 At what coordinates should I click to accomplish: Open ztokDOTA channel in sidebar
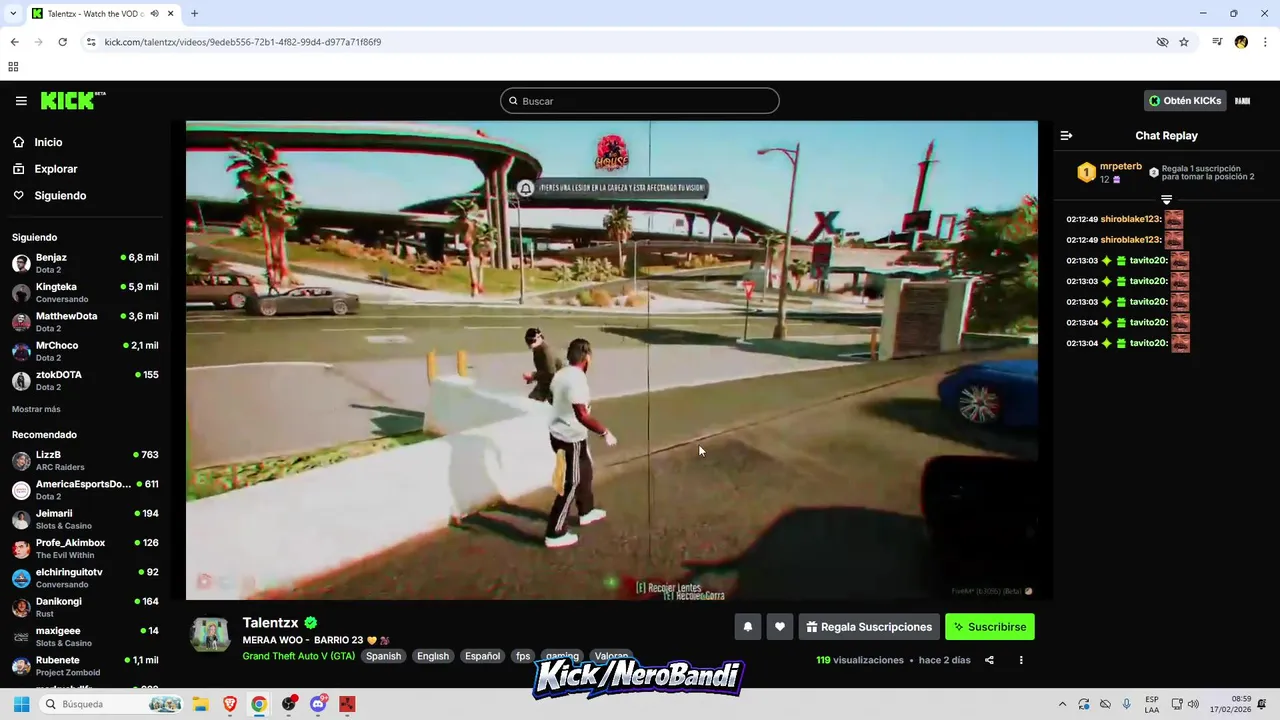coord(85,380)
